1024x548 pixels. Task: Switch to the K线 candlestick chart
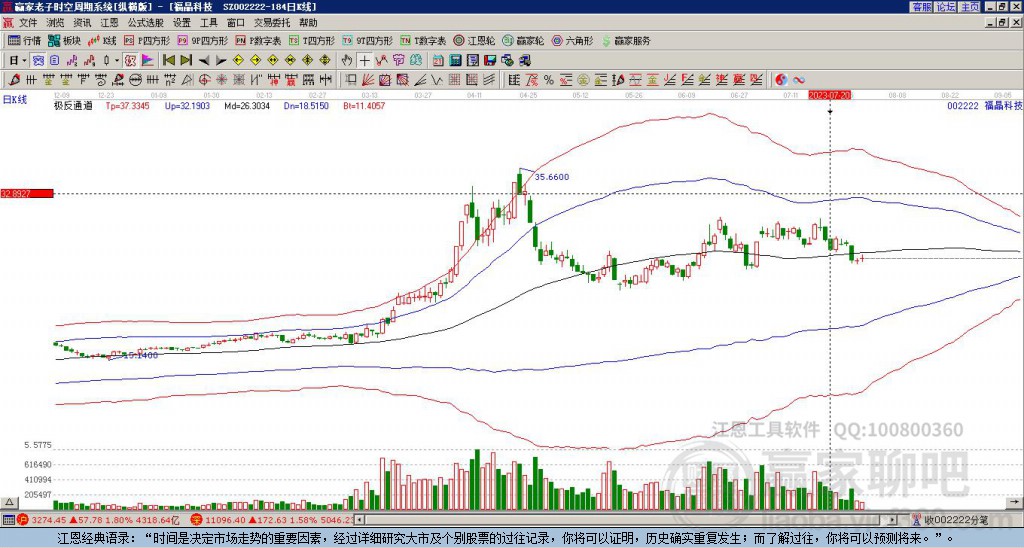103,40
